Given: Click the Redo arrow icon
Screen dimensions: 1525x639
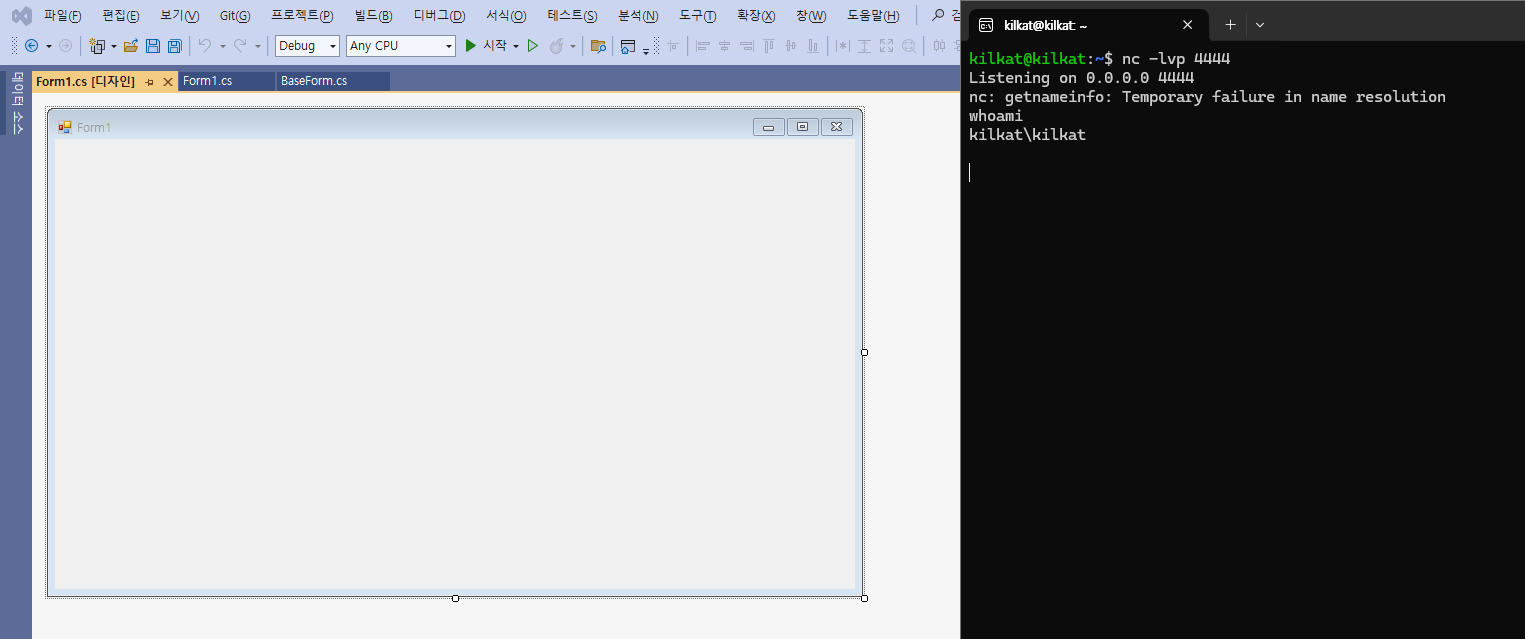Looking at the screenshot, I should point(241,46).
